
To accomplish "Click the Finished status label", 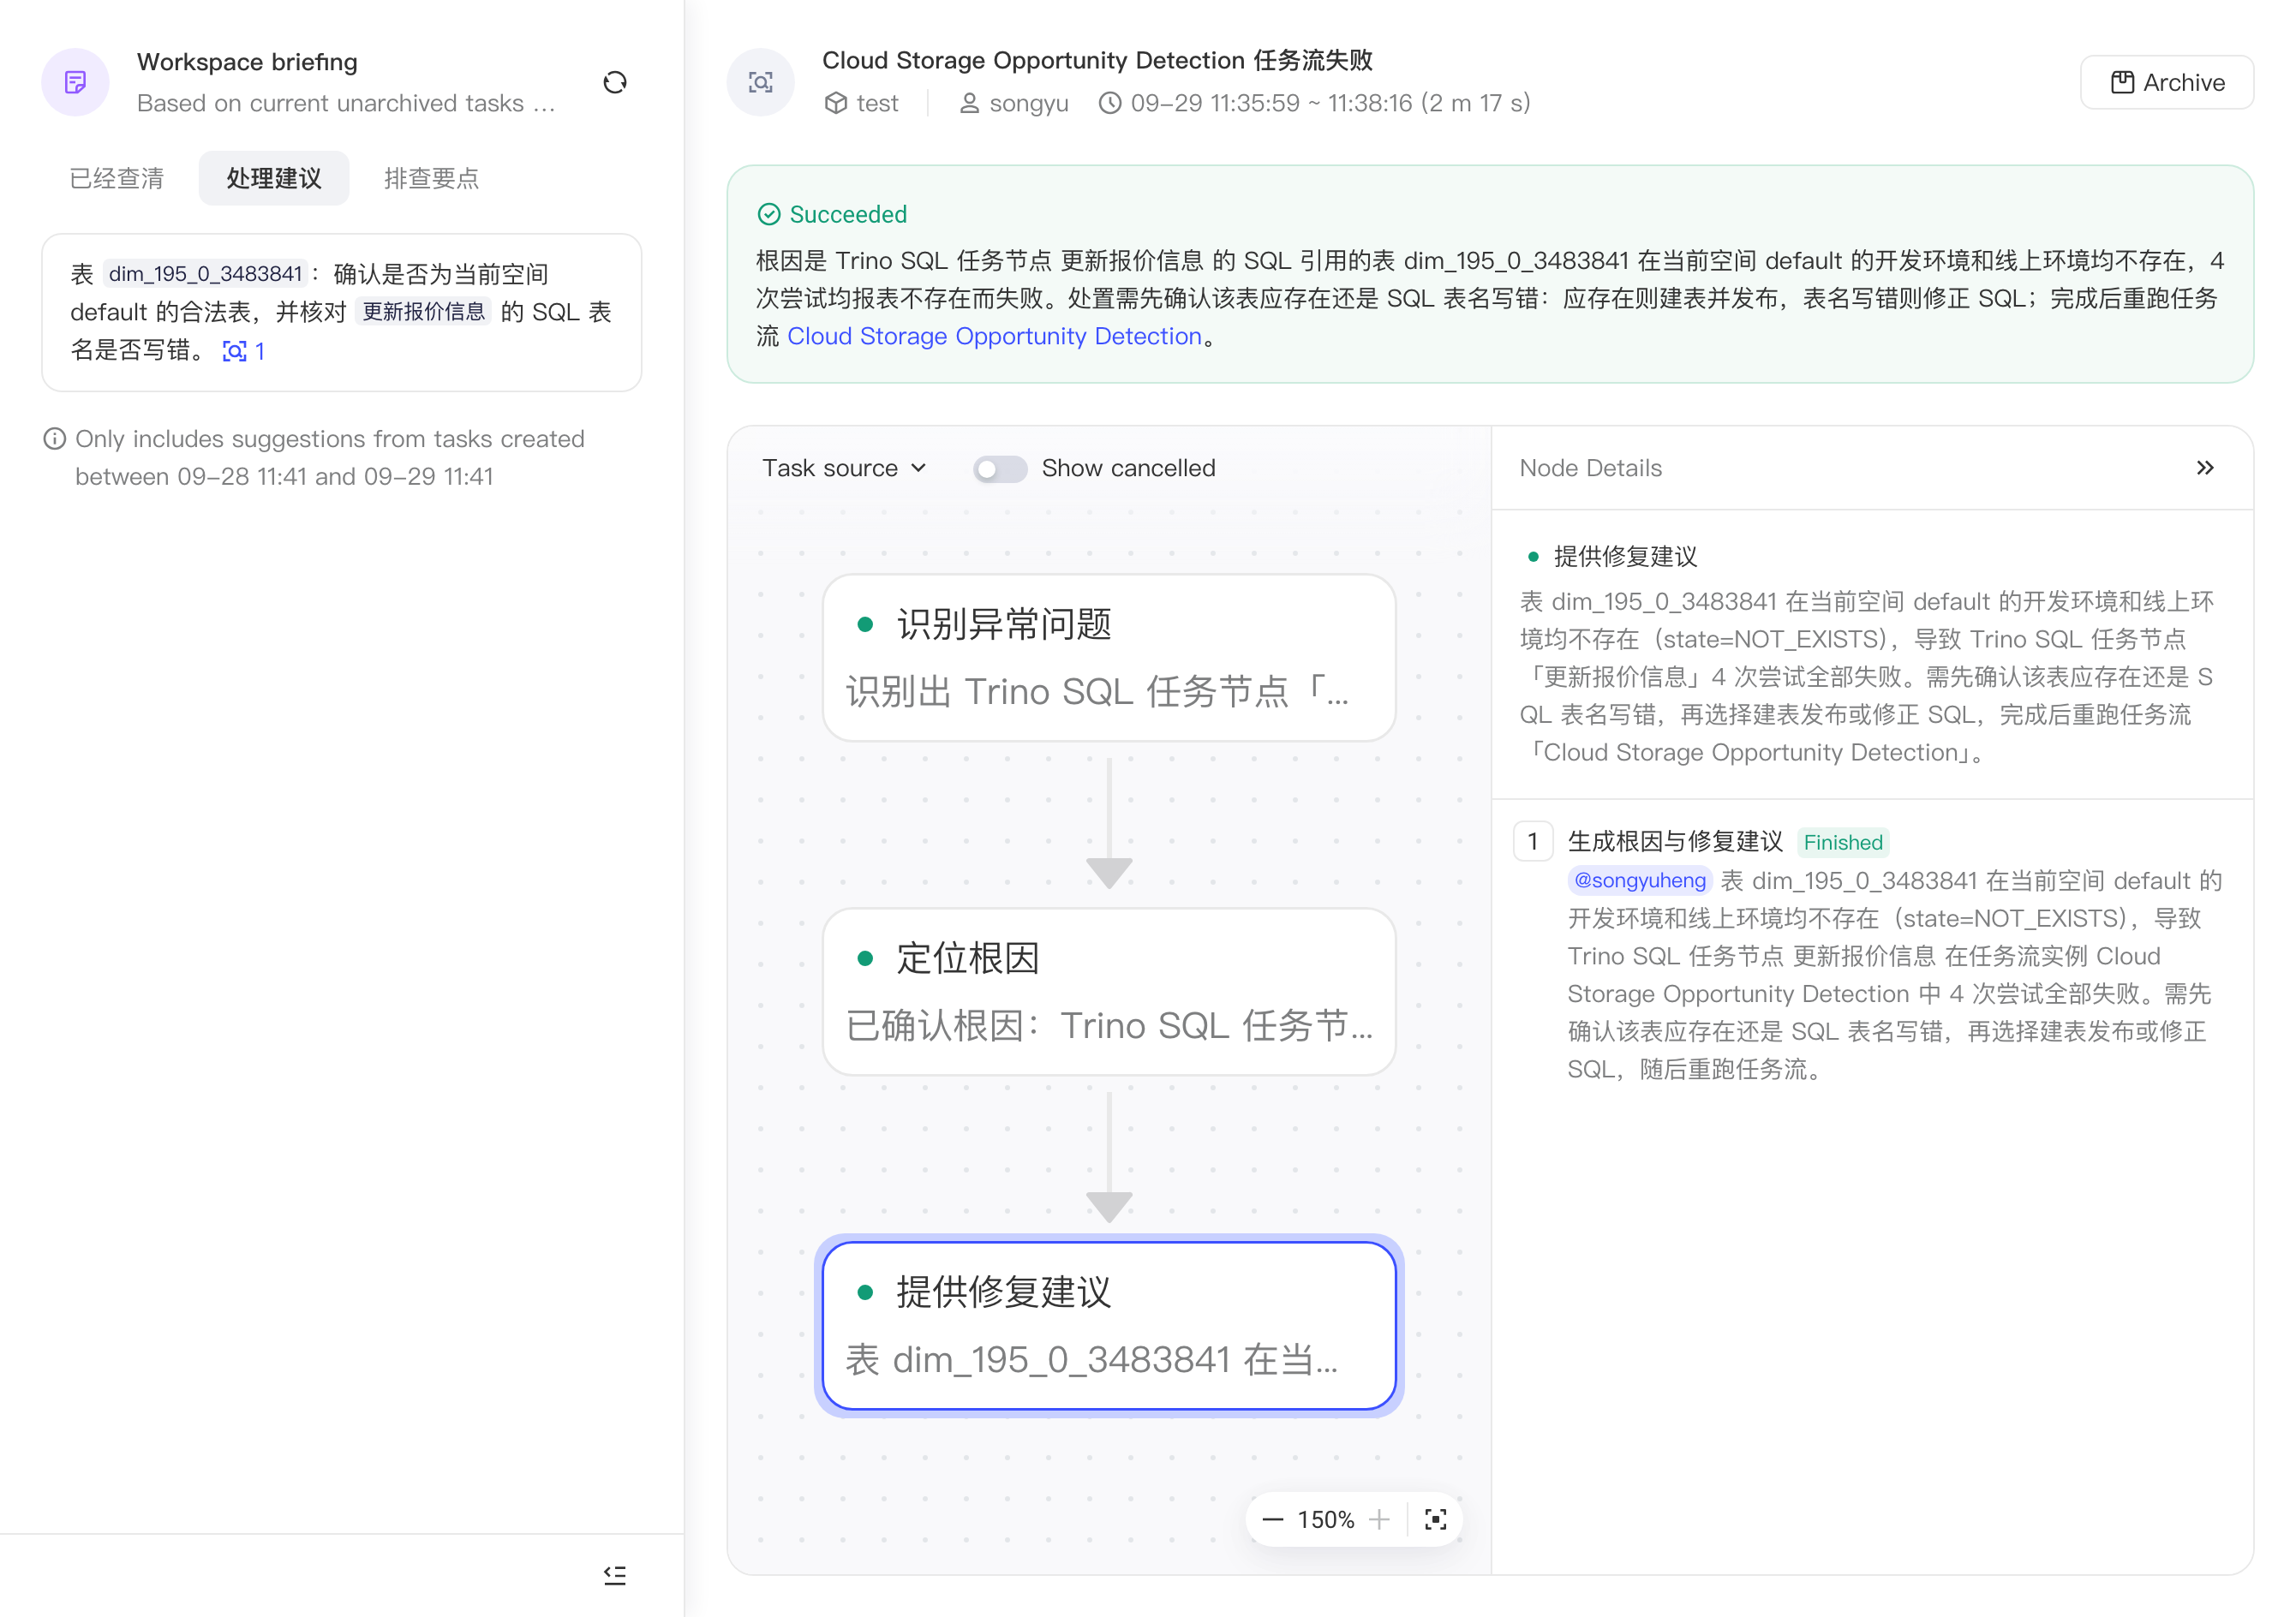I will (x=1842, y=842).
